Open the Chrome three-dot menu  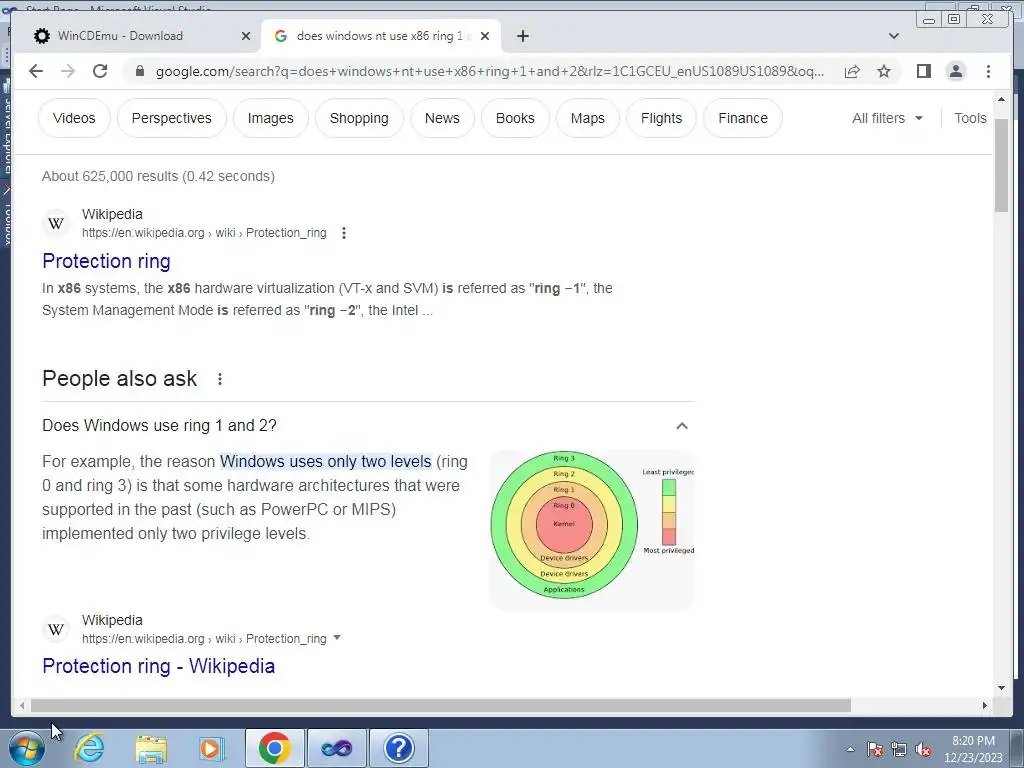(988, 71)
